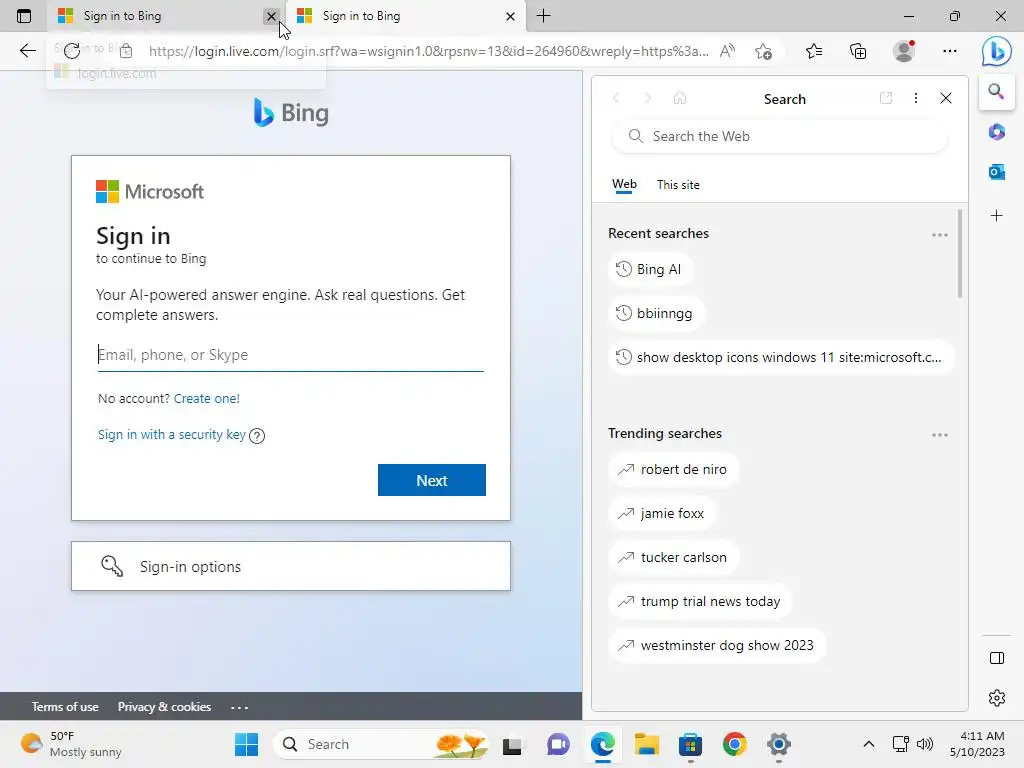Viewport: 1024px width, 768px height.
Task: Open Search pane more options dots
Action: 916,98
